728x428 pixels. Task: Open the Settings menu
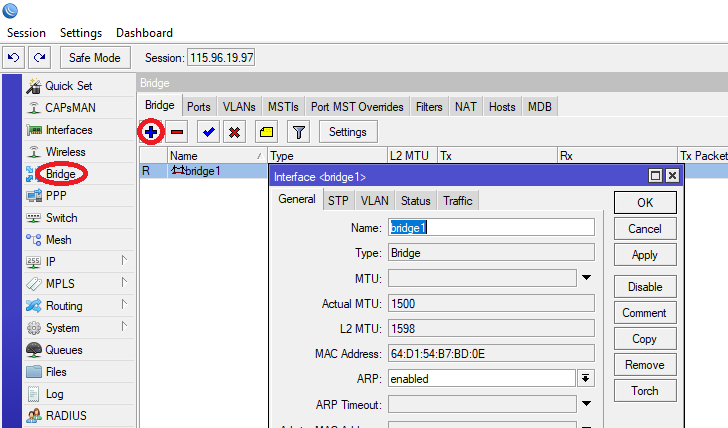(x=81, y=33)
